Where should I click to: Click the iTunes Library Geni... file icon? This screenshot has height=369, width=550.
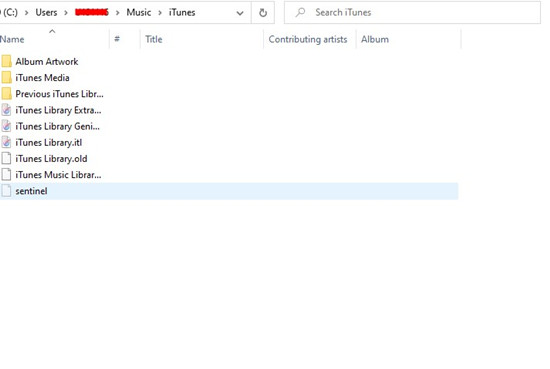click(6, 126)
